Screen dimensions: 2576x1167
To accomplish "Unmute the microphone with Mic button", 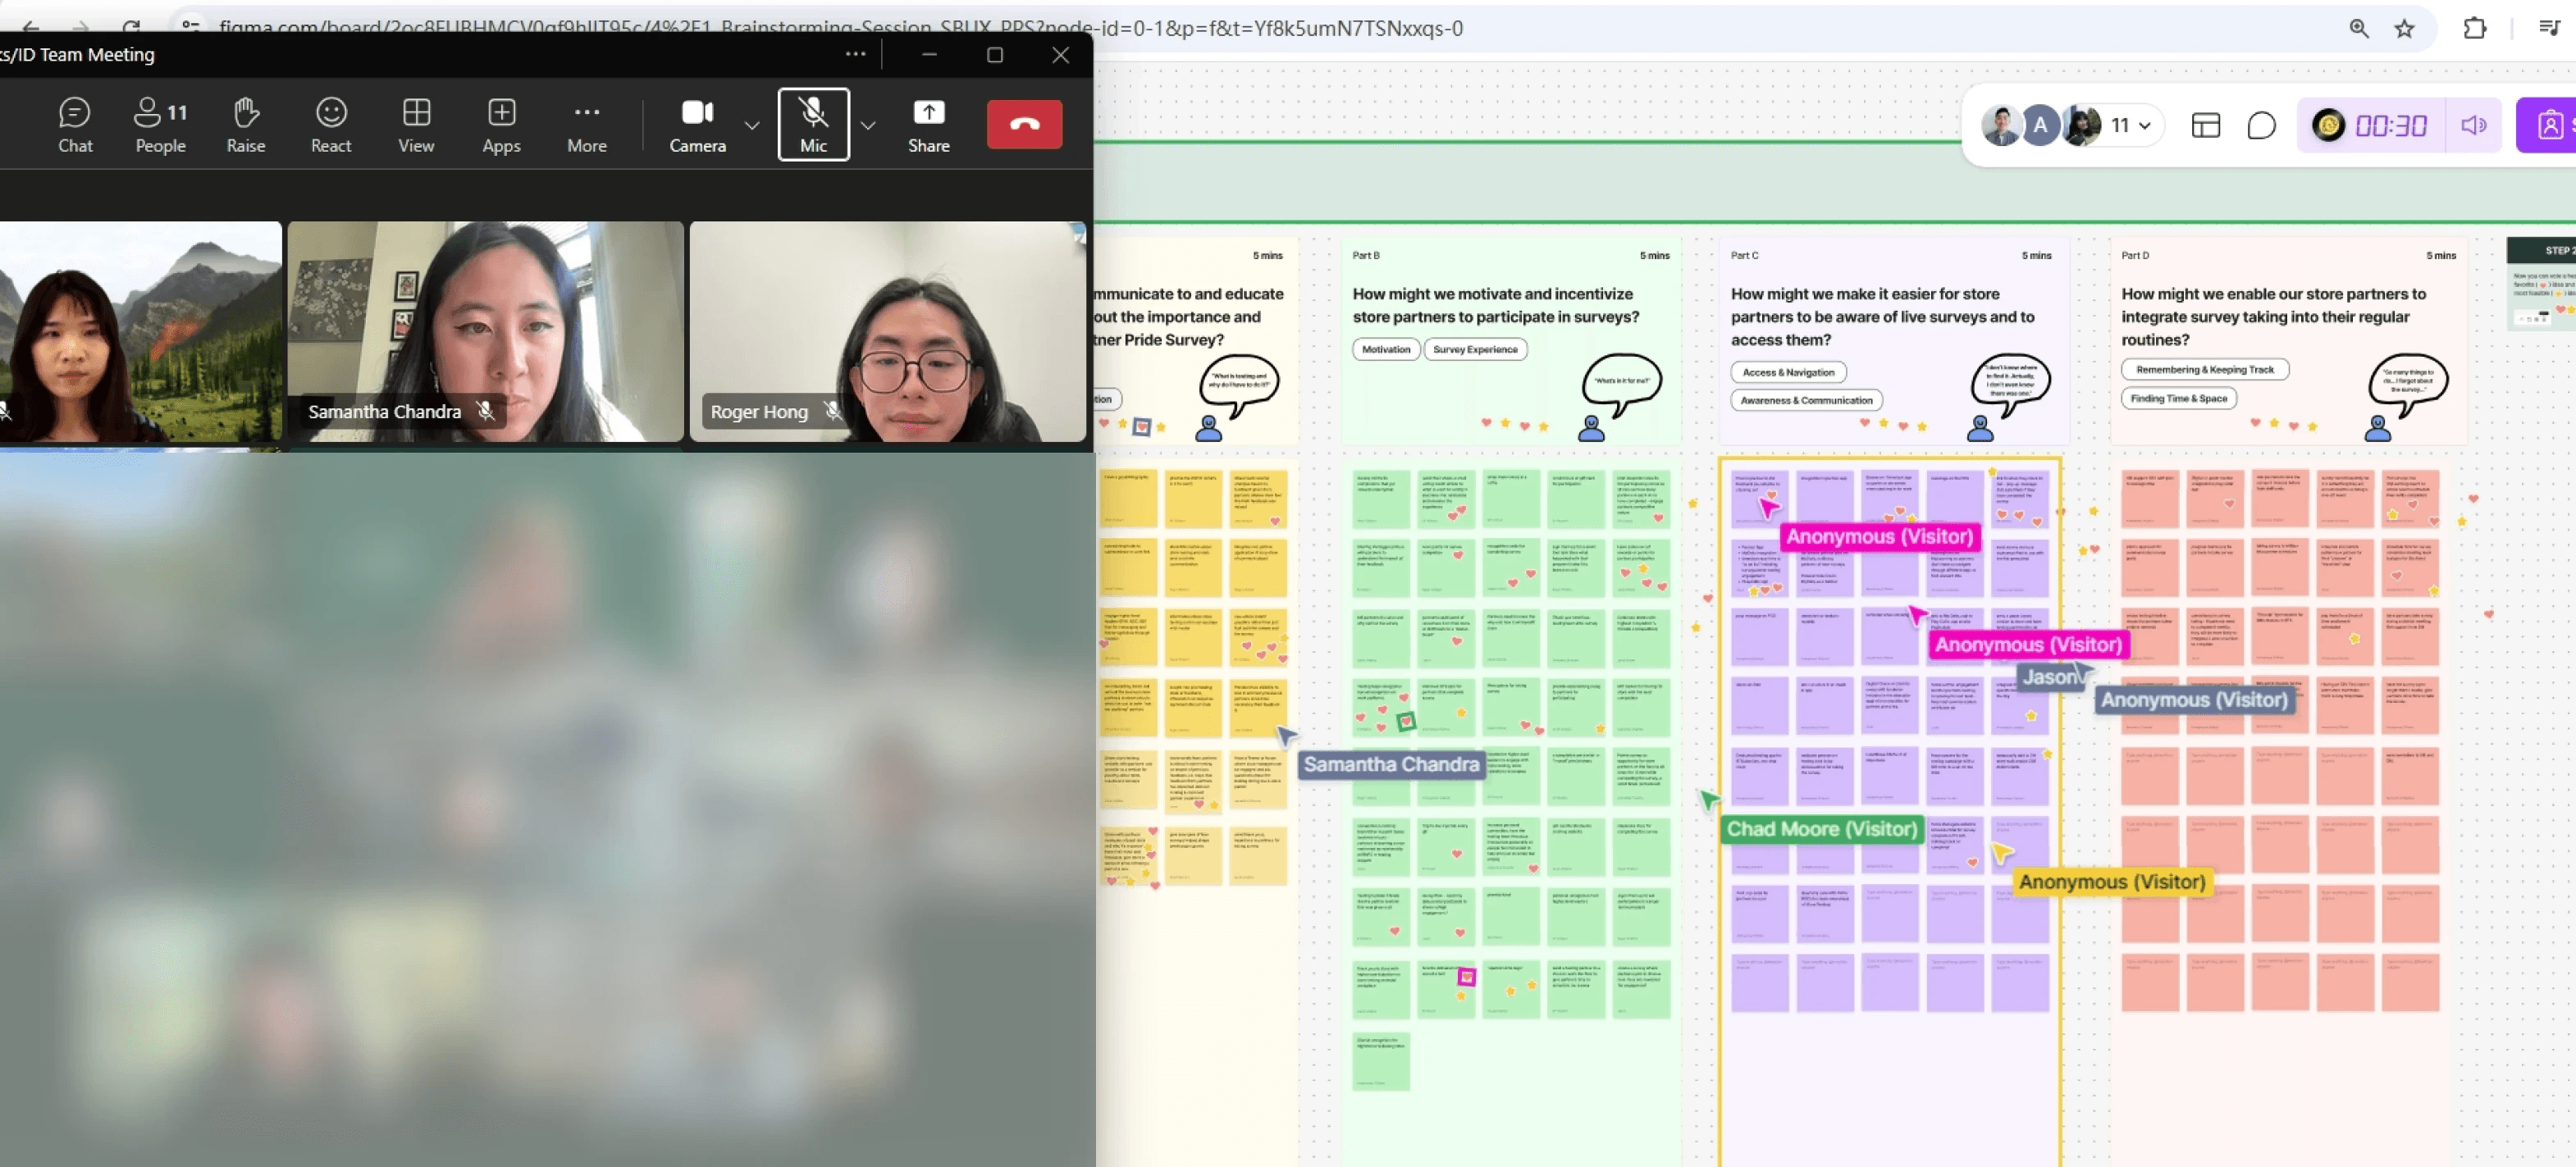I will tap(813, 125).
